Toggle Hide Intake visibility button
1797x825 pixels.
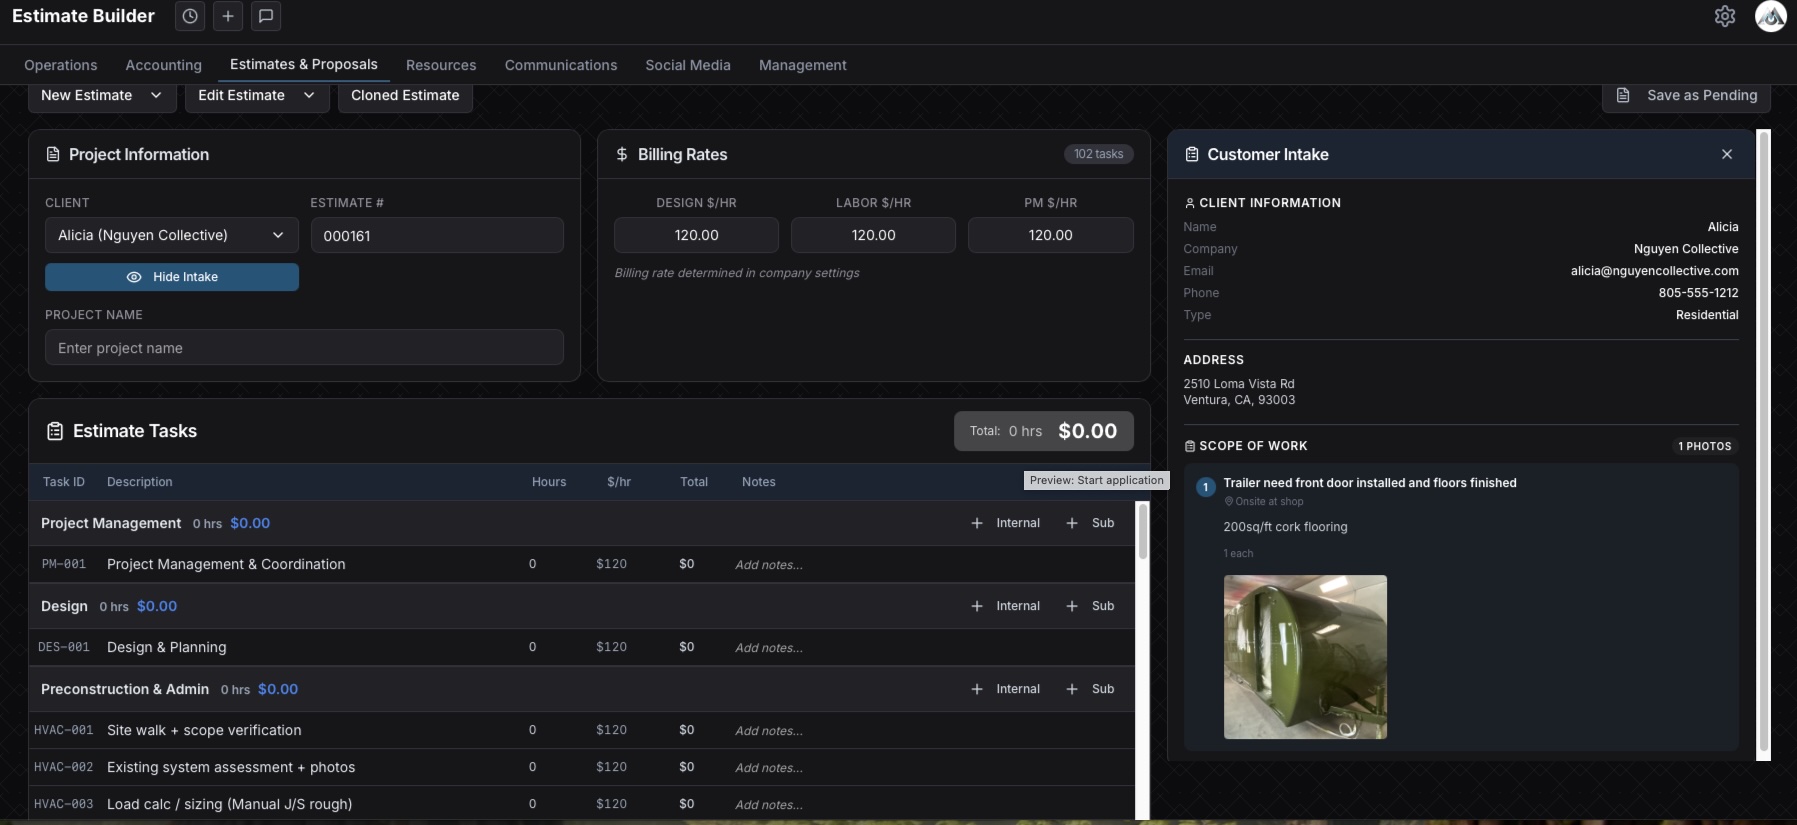[172, 277]
